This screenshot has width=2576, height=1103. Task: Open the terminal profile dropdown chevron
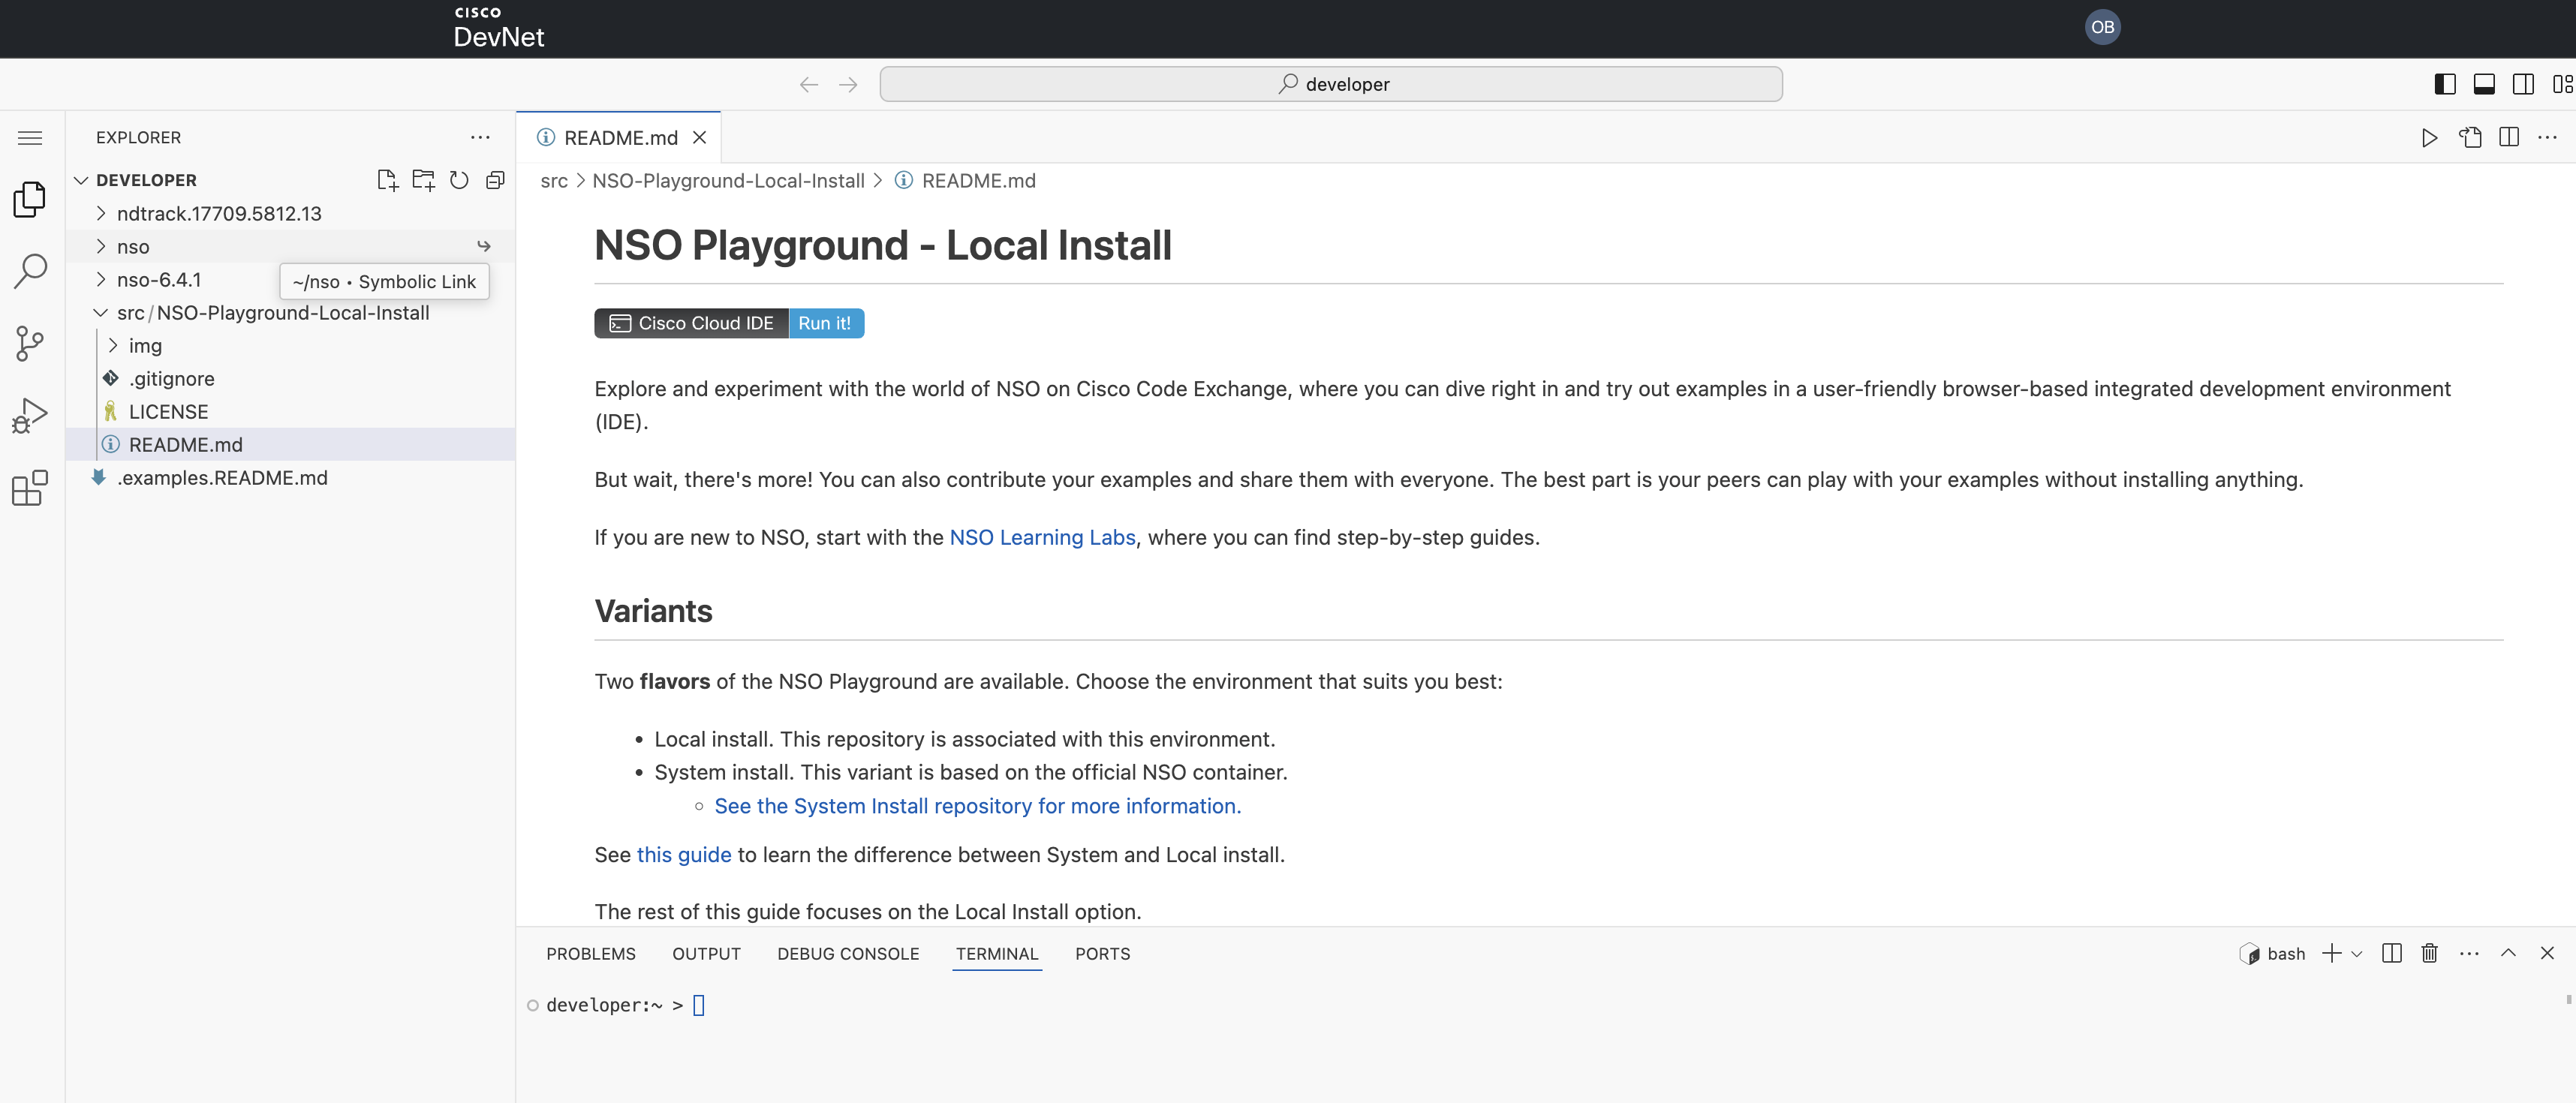pos(2356,953)
